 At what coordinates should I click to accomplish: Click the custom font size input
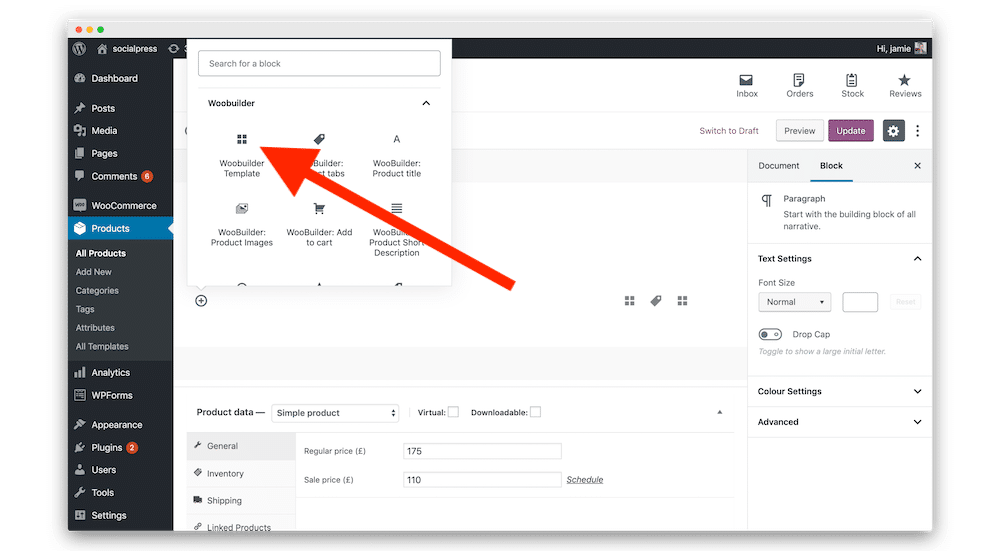[860, 302]
